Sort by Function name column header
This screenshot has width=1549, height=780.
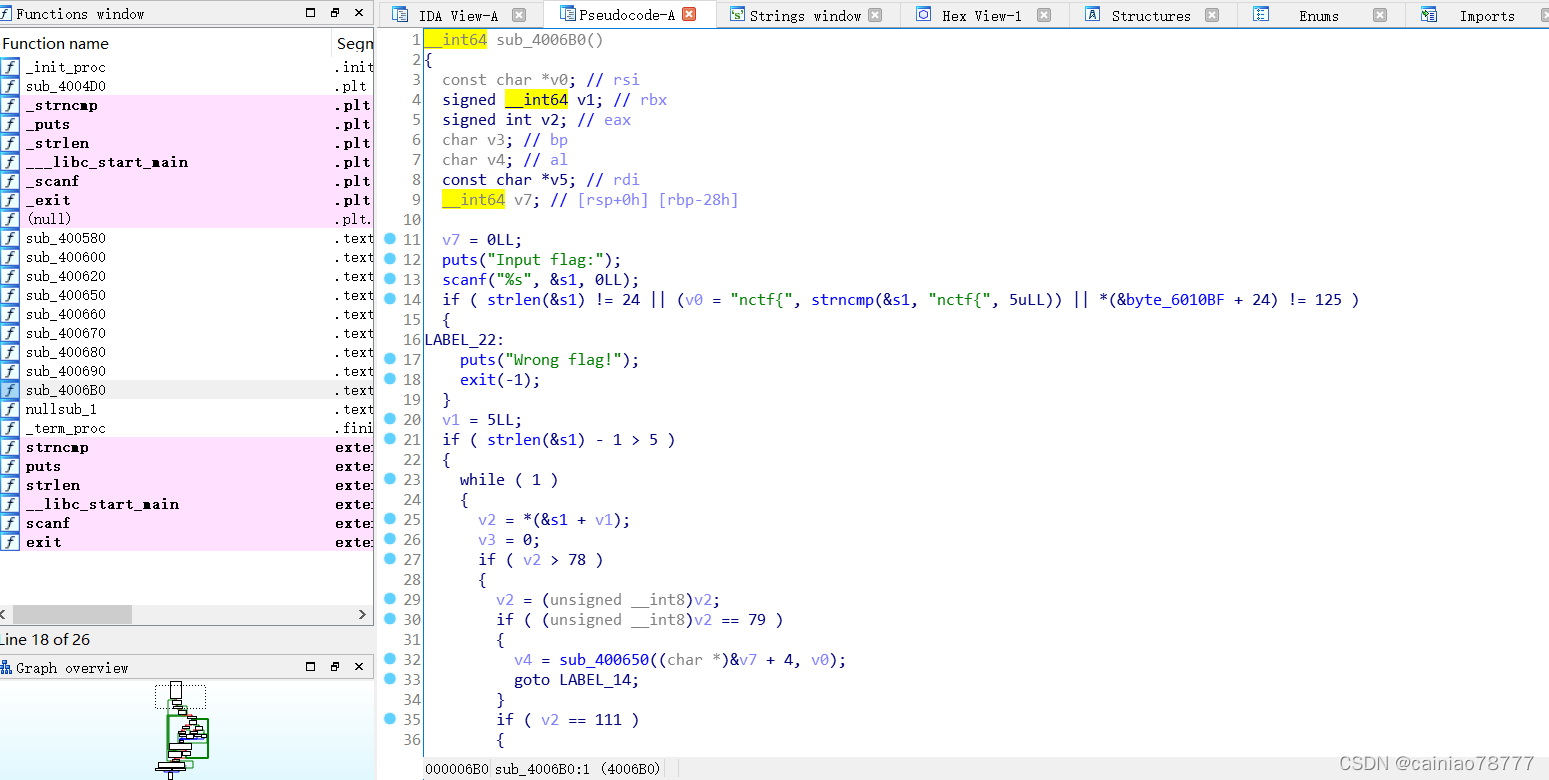click(166, 43)
